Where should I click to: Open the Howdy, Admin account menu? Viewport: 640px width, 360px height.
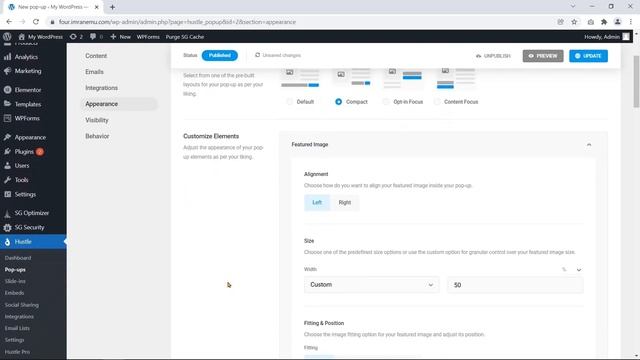tap(607, 37)
